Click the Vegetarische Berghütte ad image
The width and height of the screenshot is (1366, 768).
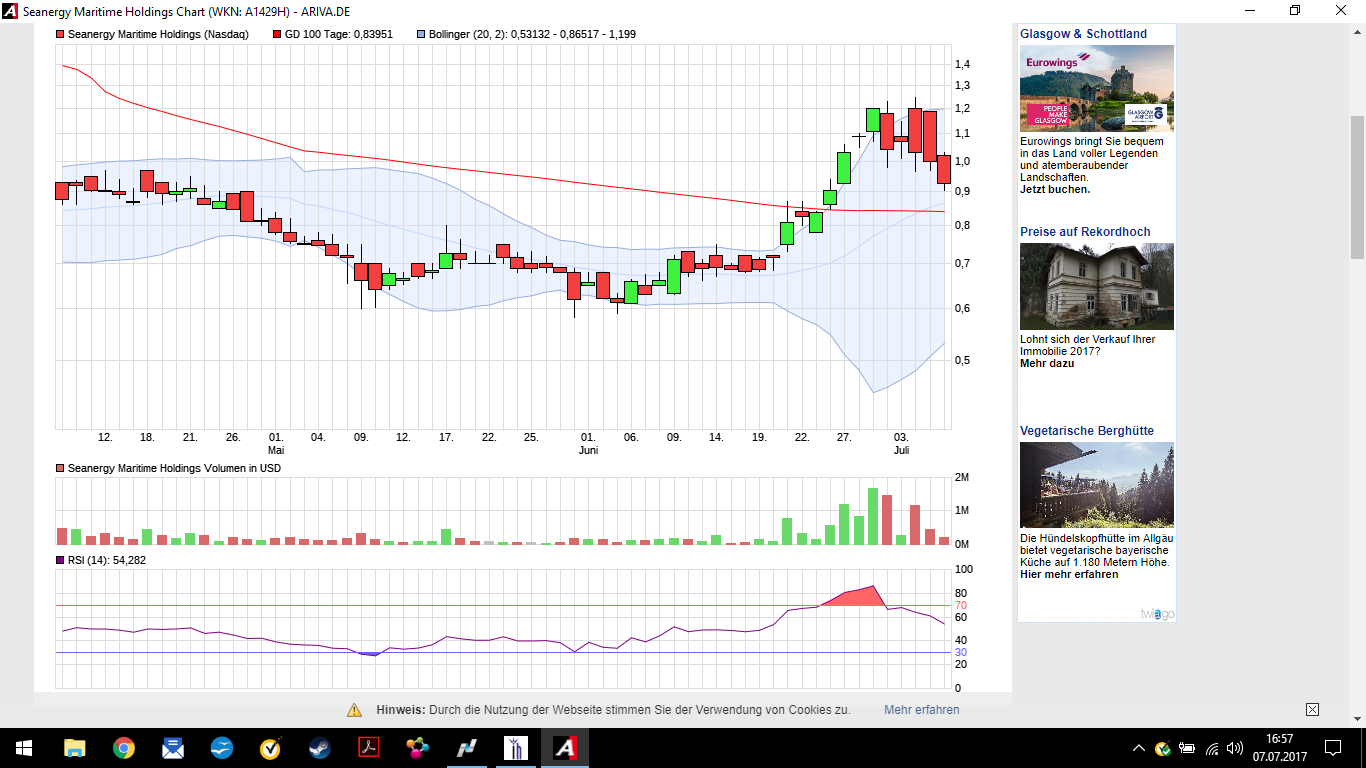click(1097, 485)
